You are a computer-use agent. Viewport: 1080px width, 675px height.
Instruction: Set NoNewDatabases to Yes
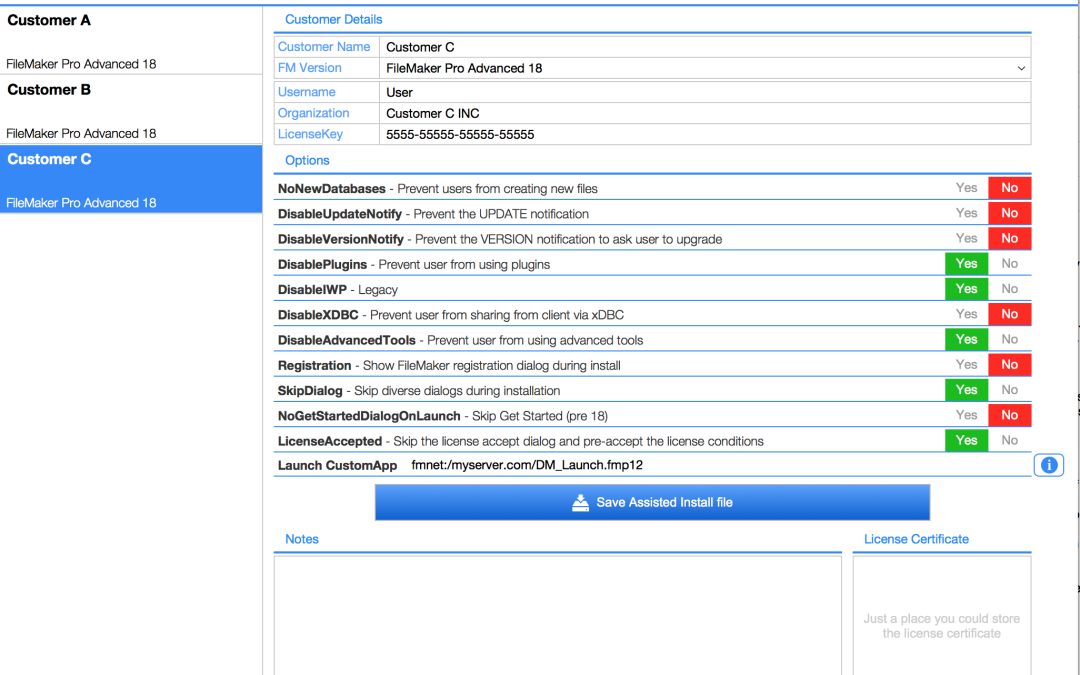[x=966, y=188]
